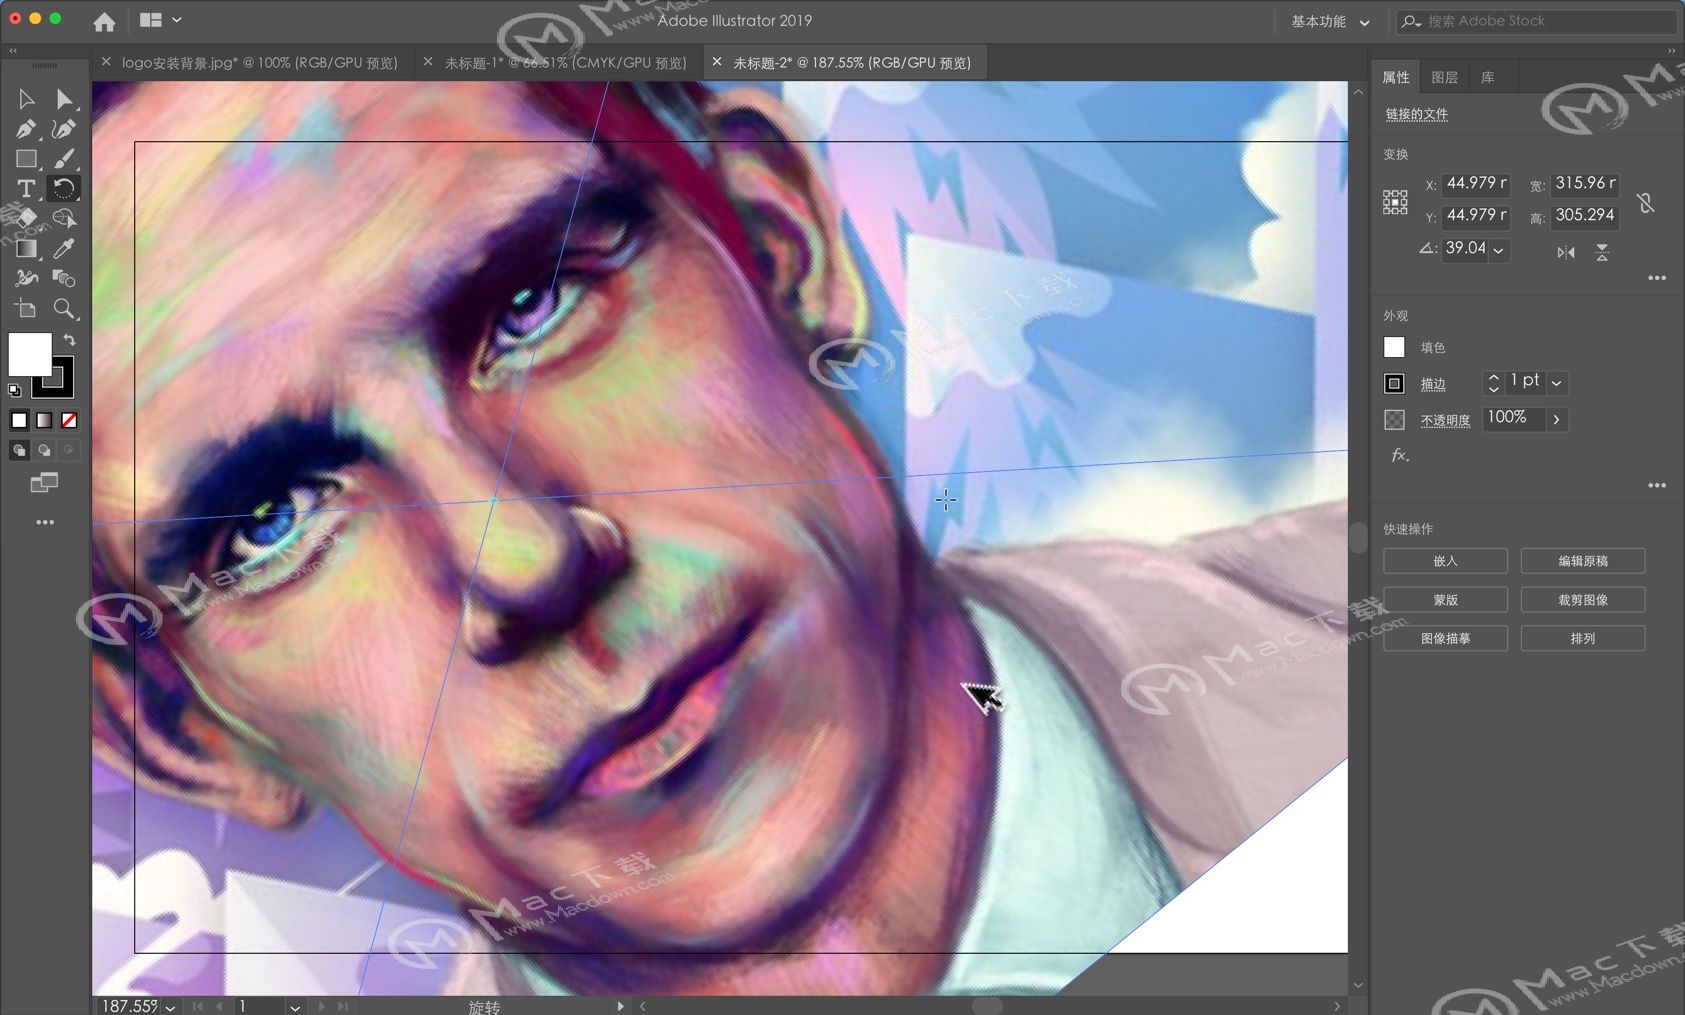Switch to the logo安装背景.jpg tab

point(259,62)
